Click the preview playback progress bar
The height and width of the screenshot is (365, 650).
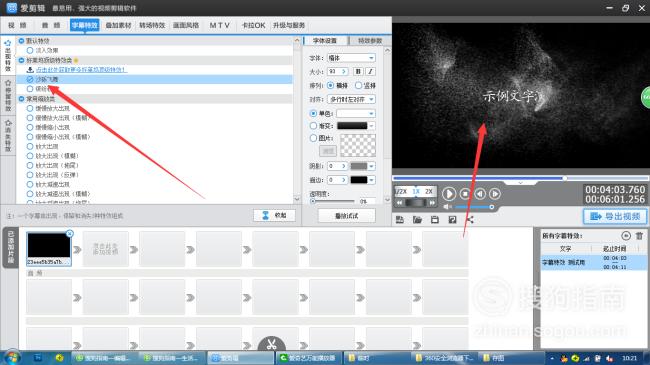pyautogui.click(x=520, y=178)
